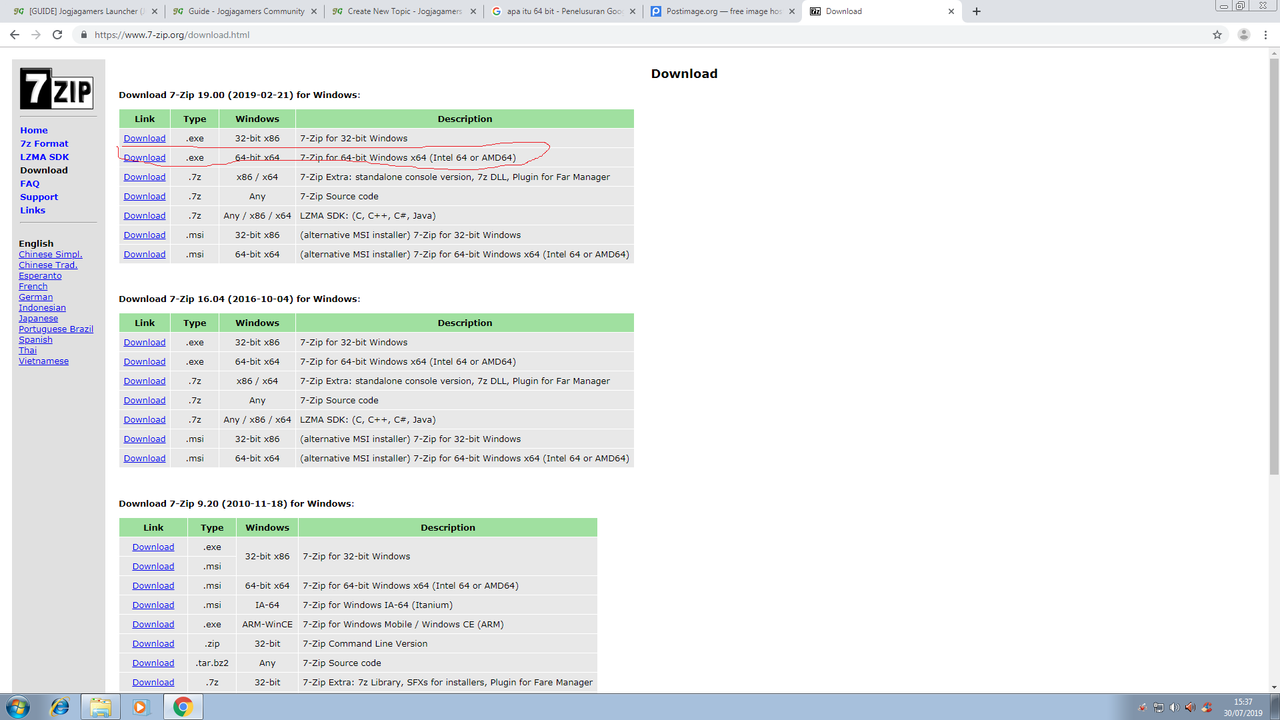
Task: Switch site language to Chinese Trad.
Action: pyautogui.click(x=48, y=265)
